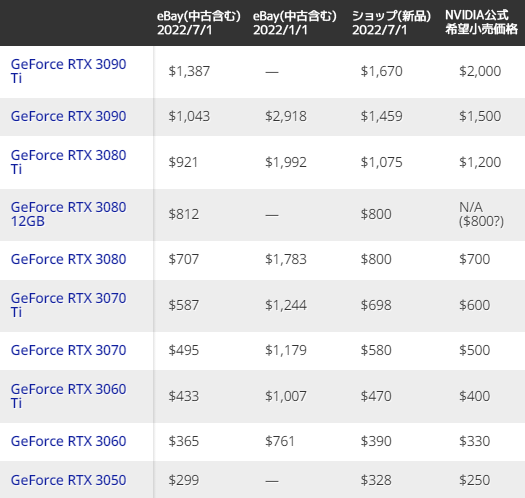Select the $2,918 eBay price cell
Image resolution: width=525 pixels, height=498 pixels.
[x=286, y=117]
